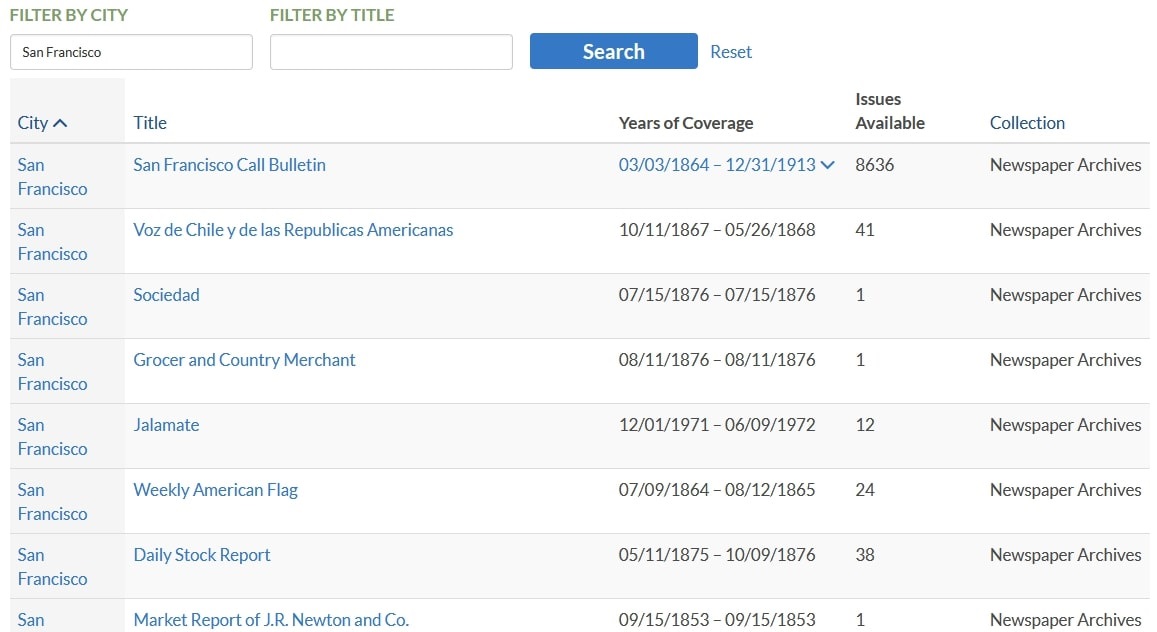Click the Issues Available column header

tap(890, 111)
